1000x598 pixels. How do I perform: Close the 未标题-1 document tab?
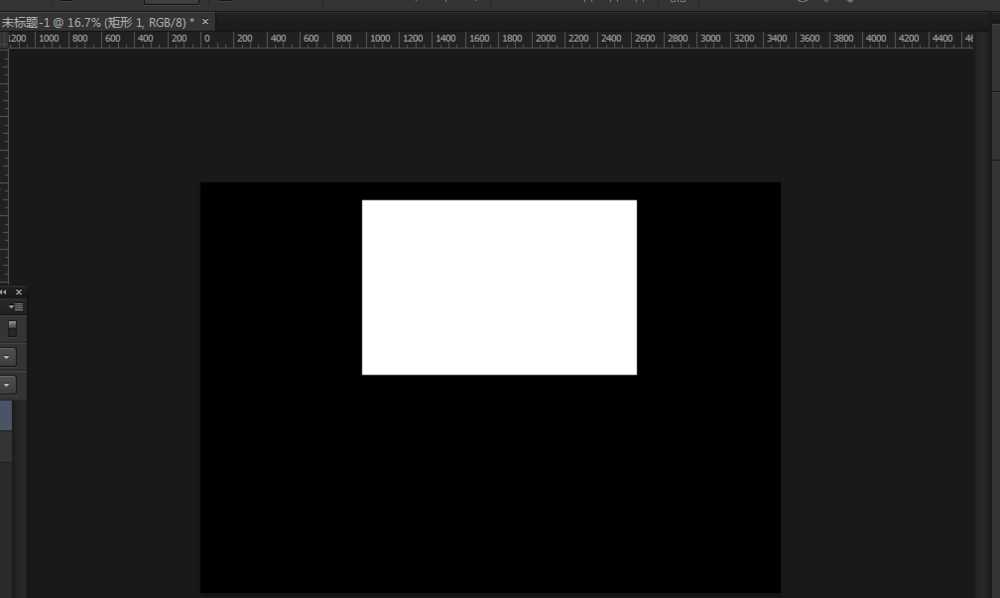pyautogui.click(x=206, y=21)
